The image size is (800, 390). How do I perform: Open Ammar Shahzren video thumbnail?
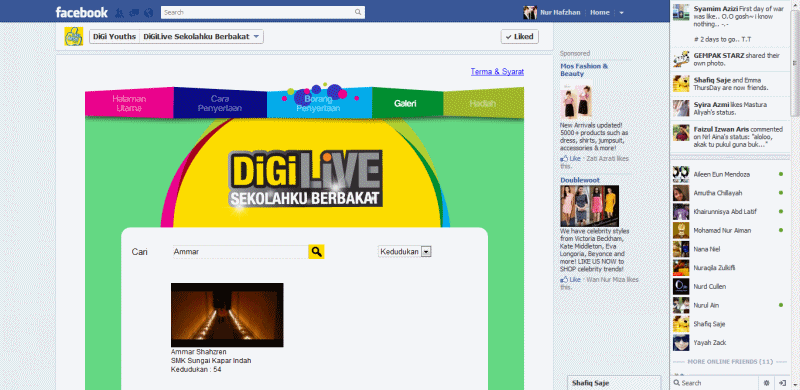point(227,315)
